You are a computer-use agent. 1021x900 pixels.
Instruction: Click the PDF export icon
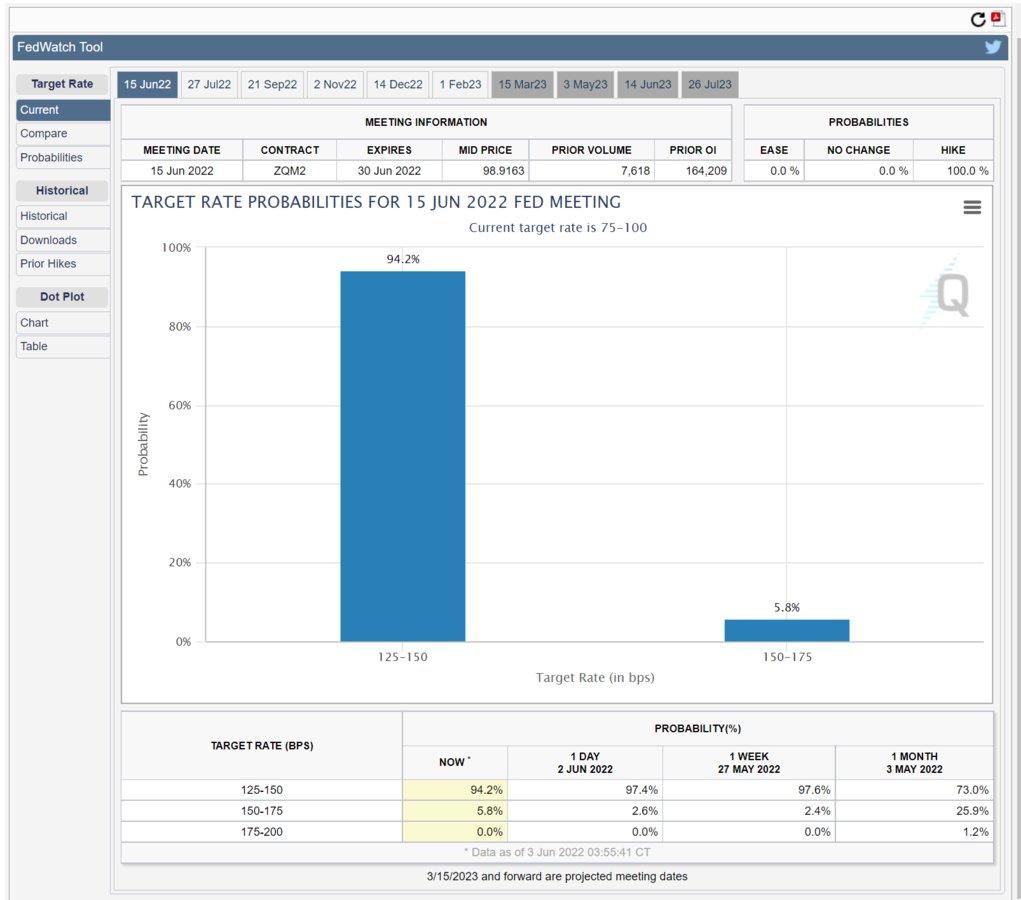point(998,19)
